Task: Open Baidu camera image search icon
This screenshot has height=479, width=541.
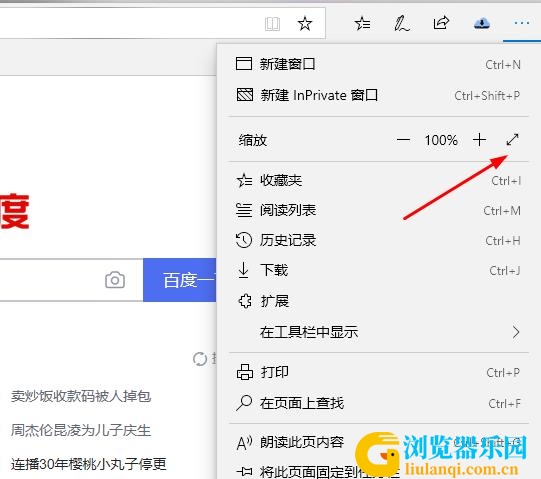Action: click(115, 280)
